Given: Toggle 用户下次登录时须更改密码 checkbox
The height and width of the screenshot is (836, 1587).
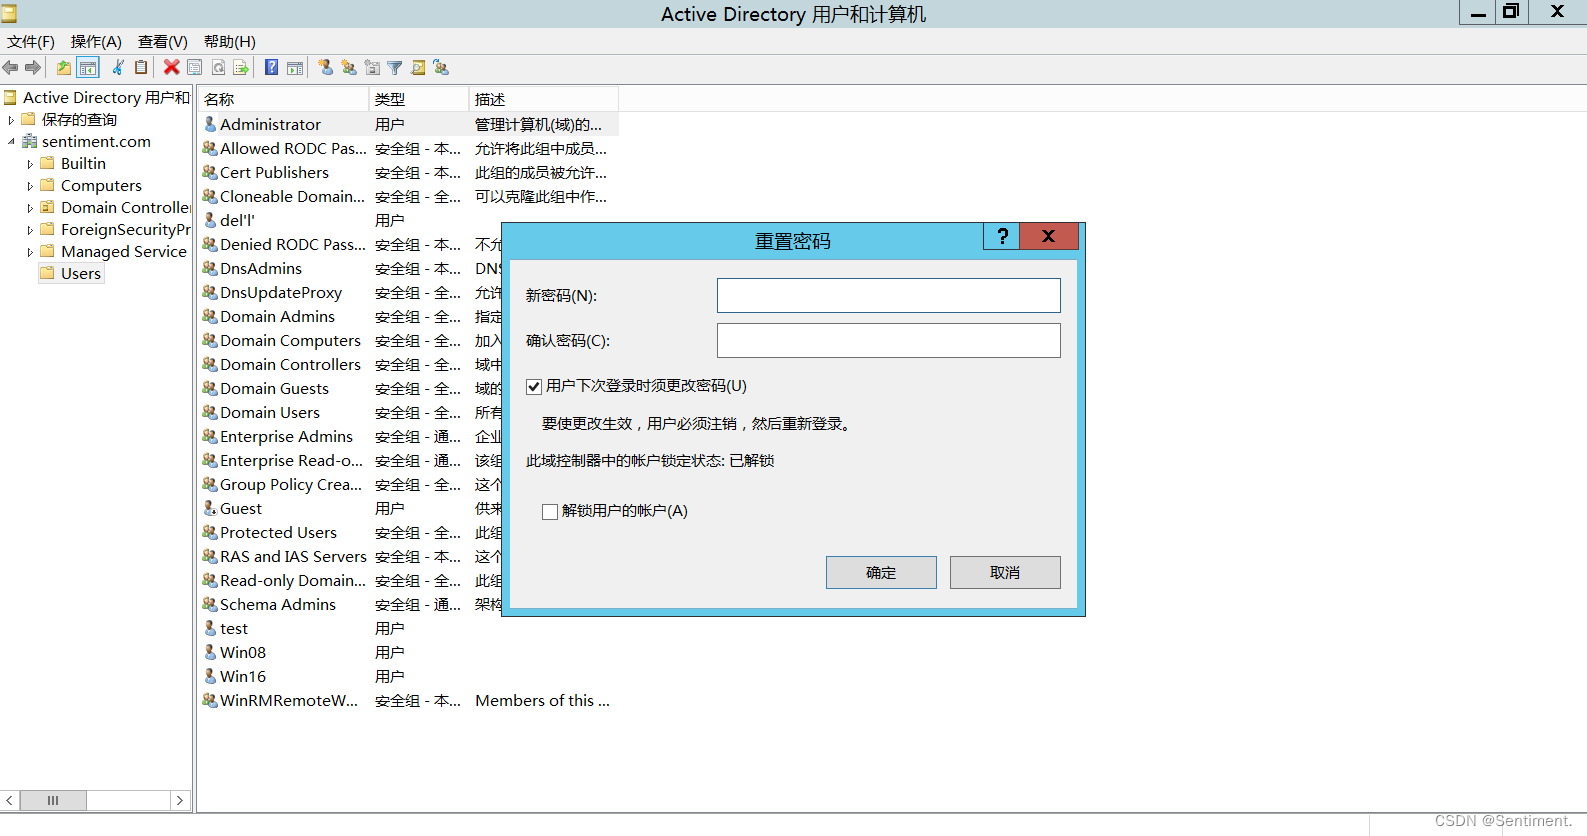Looking at the screenshot, I should (534, 386).
